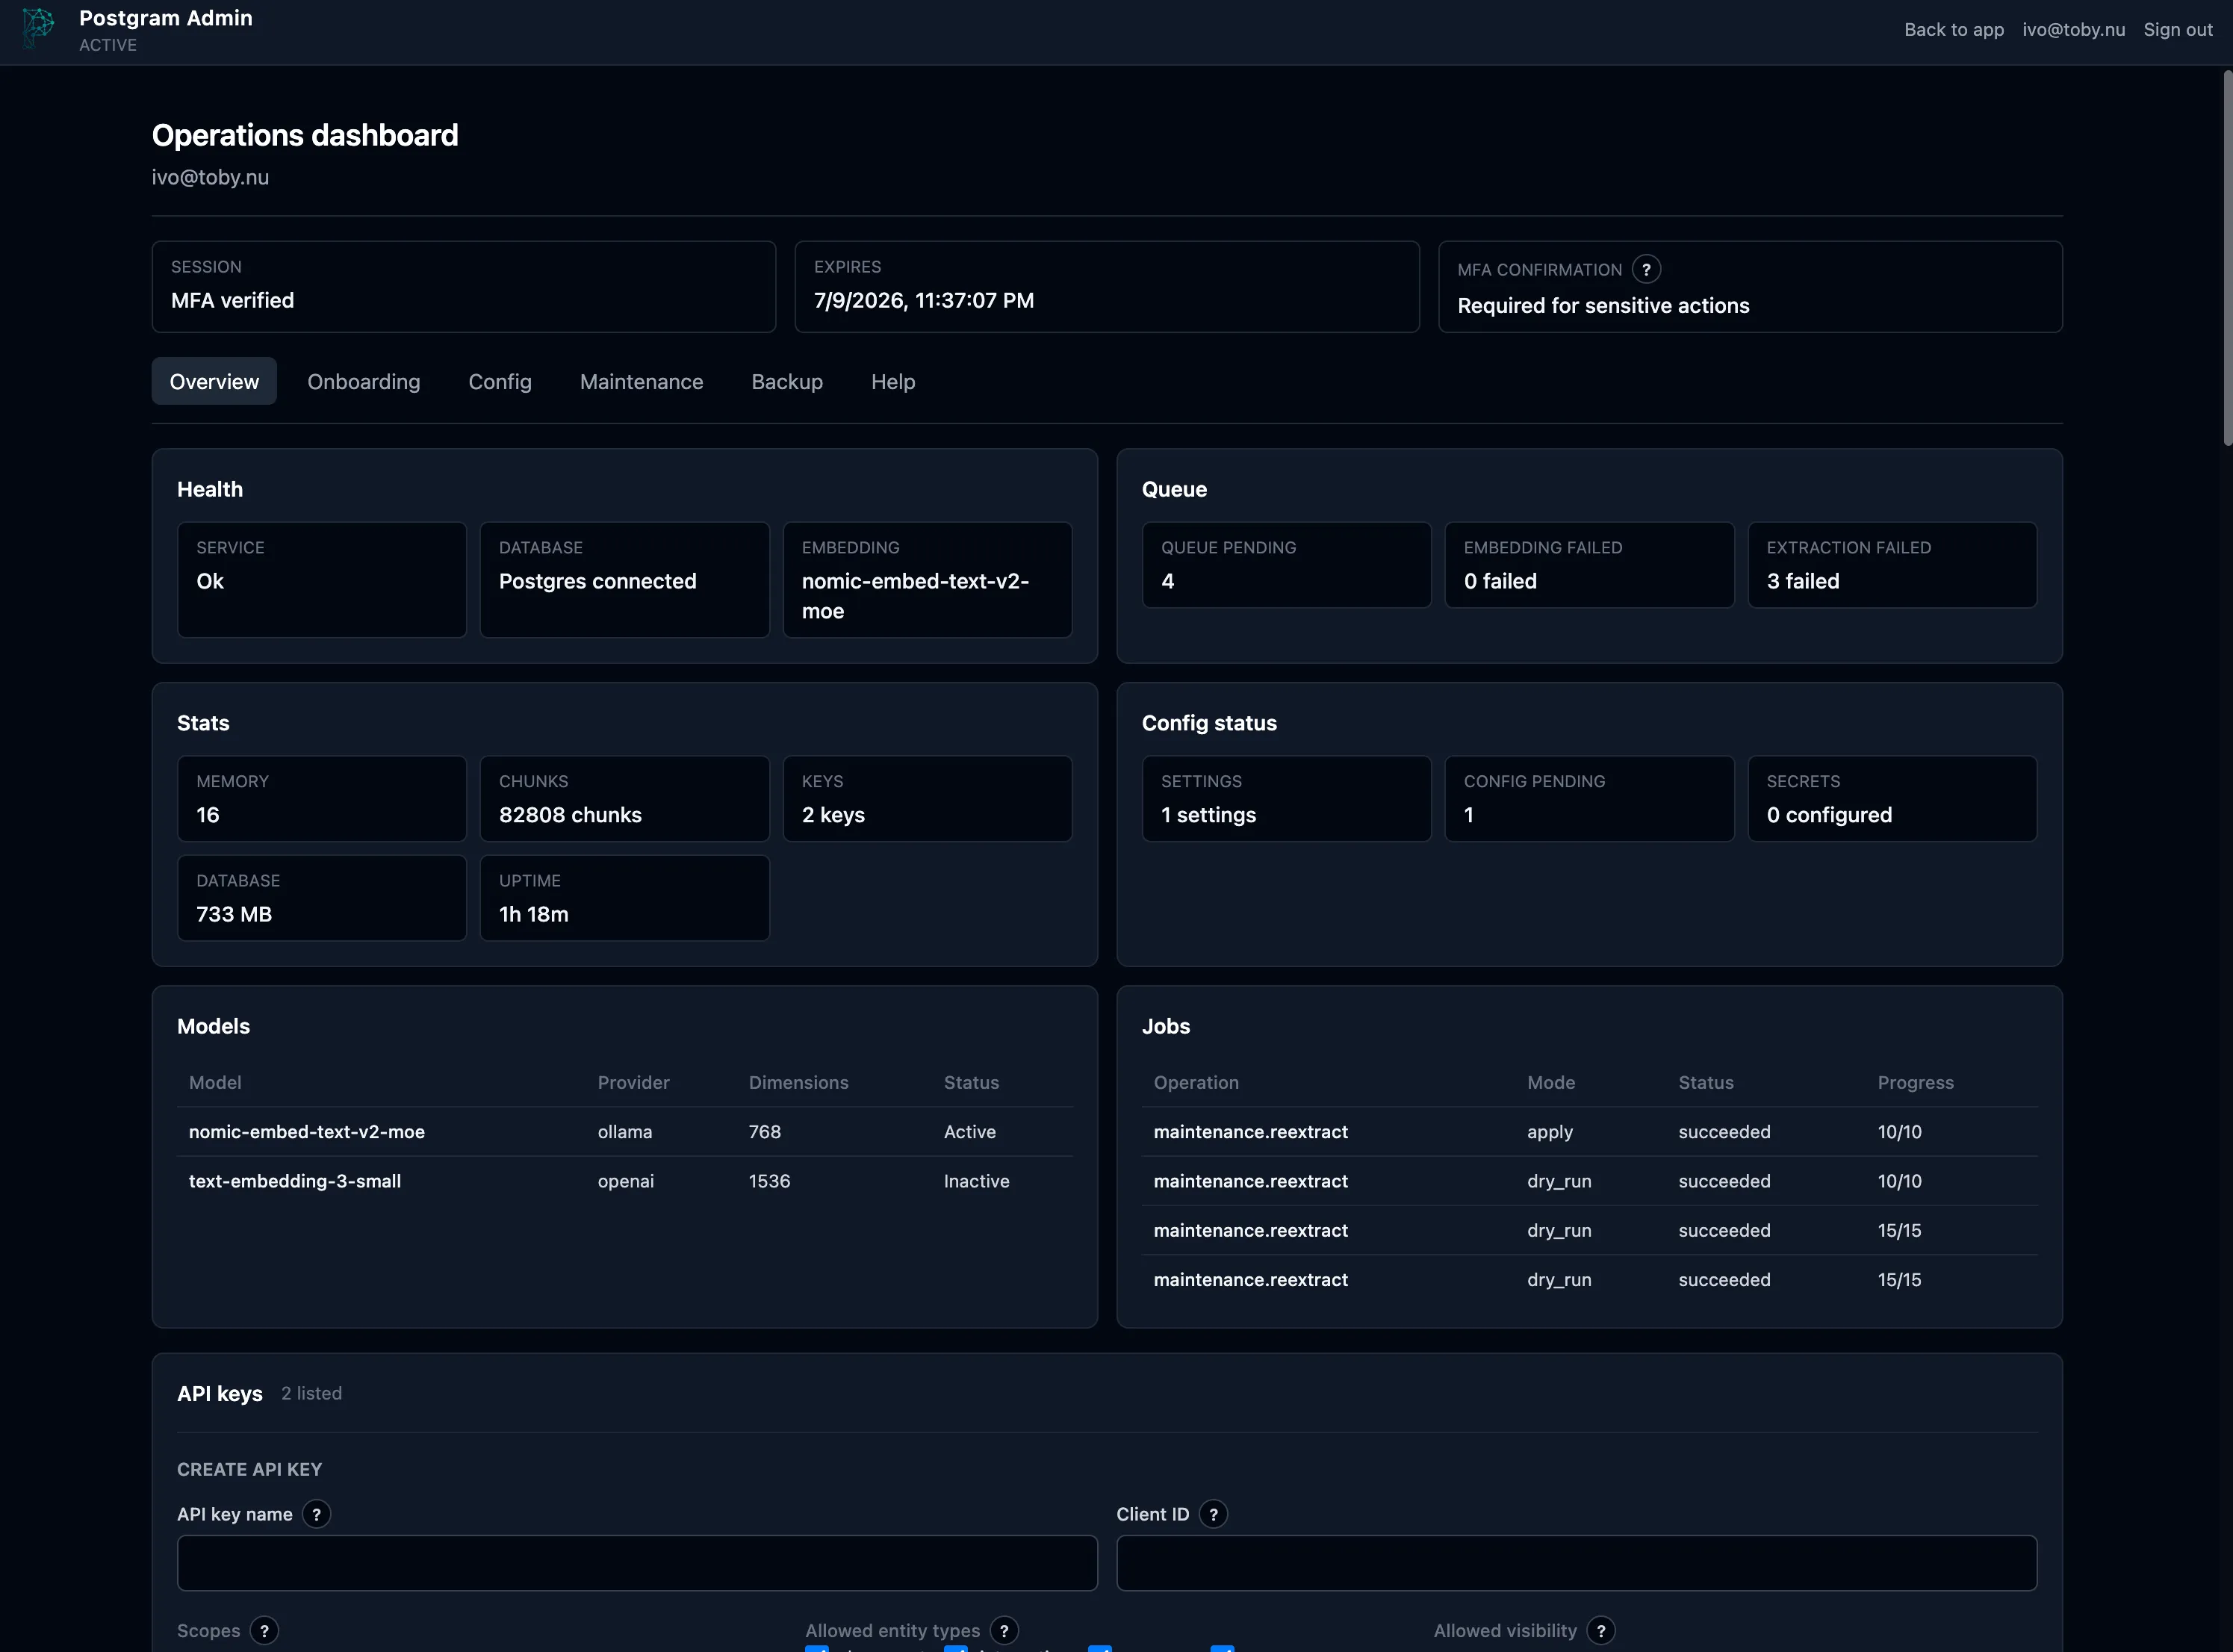Open the Allowed entity types help icon
Image resolution: width=2233 pixels, height=1652 pixels.
pyautogui.click(x=1004, y=1631)
